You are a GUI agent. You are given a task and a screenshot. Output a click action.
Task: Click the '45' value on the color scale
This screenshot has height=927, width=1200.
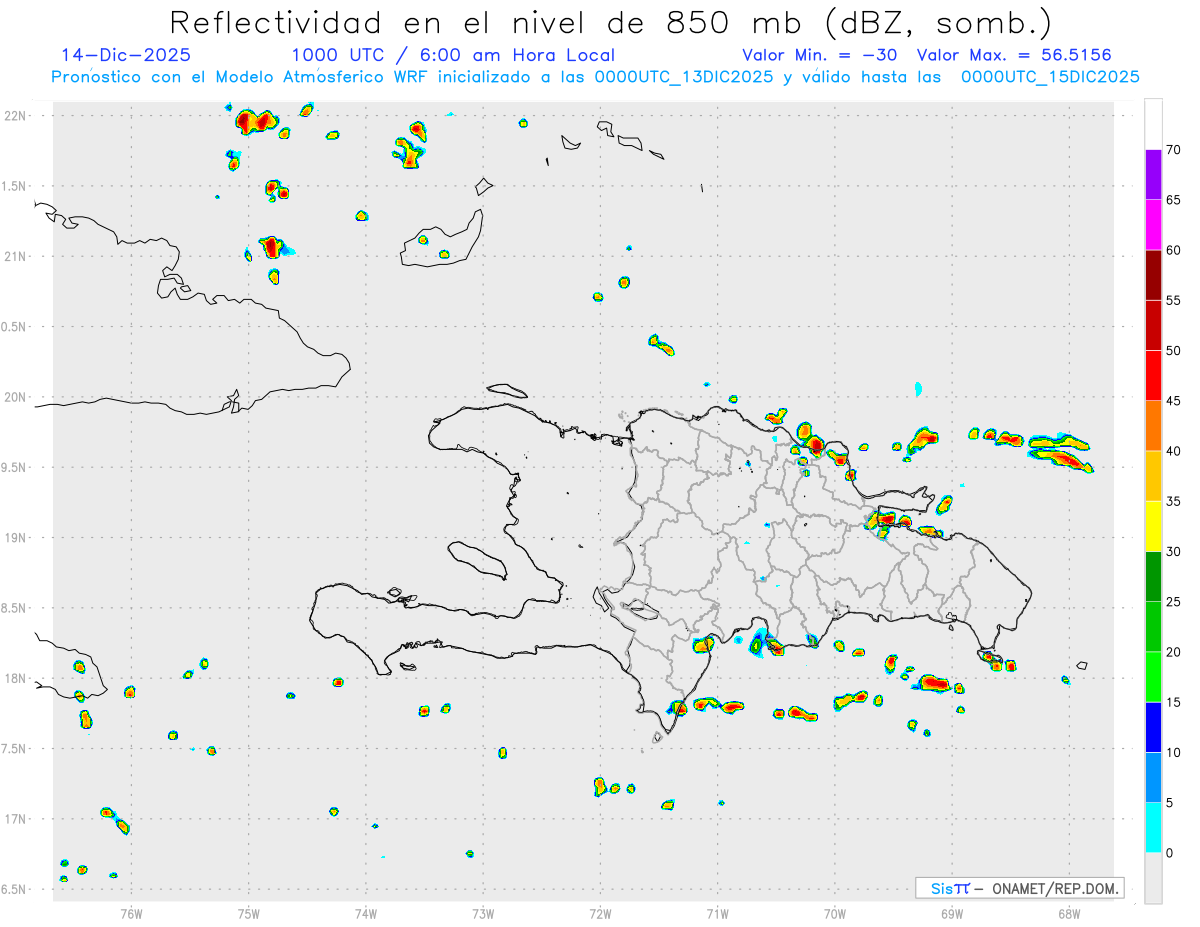tap(1173, 401)
